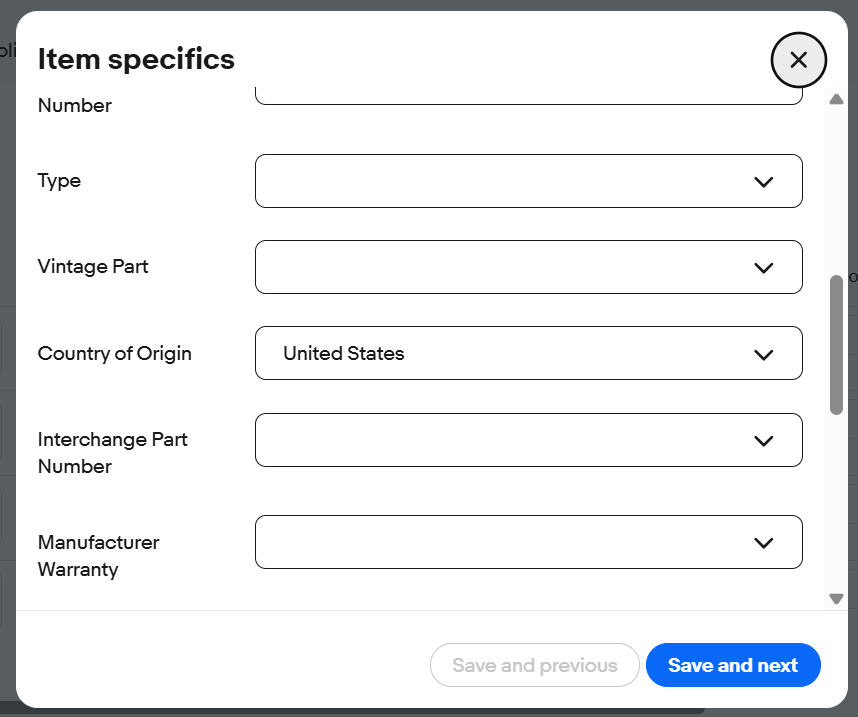Viewport: 858px width, 717px height.
Task: Click the chevron arrow beside United States
Action: tap(763, 354)
